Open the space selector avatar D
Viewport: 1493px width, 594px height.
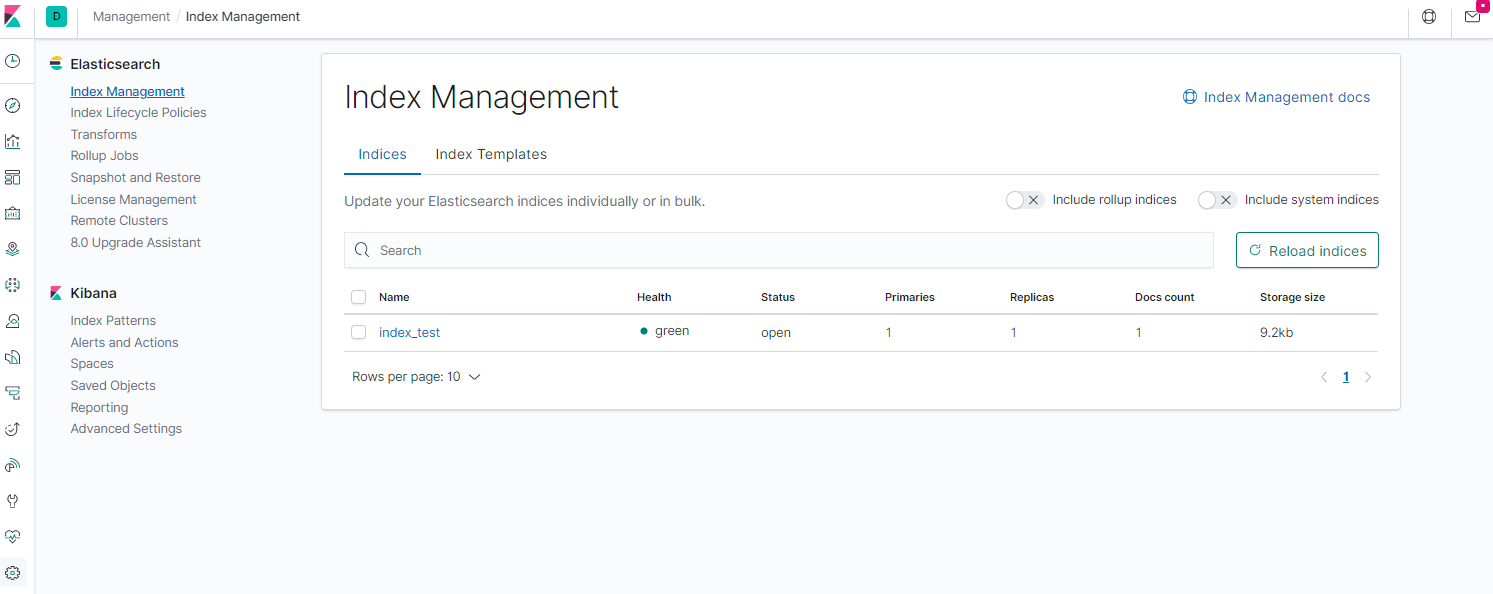56,16
